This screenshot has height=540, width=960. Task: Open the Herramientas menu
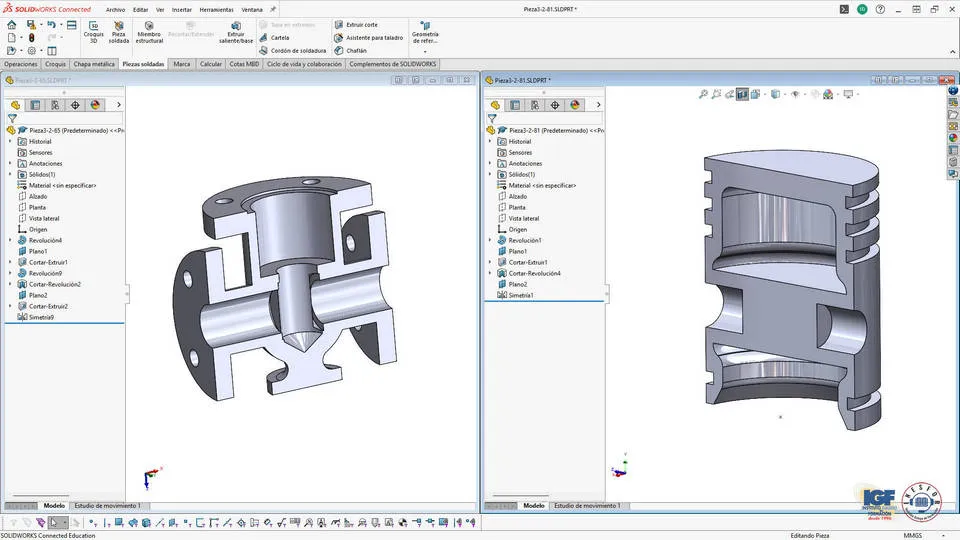216,10
